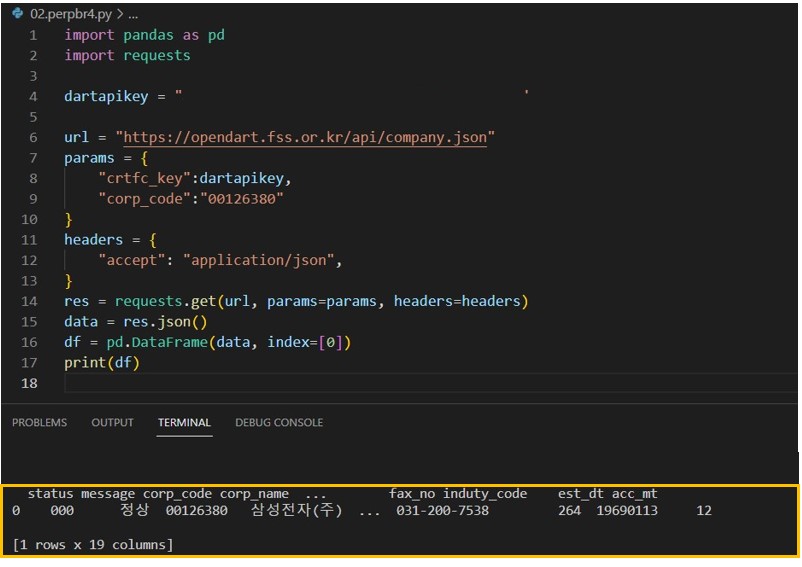
Task: Click empty line 18 in the editor
Action: pyautogui.click(x=430, y=383)
